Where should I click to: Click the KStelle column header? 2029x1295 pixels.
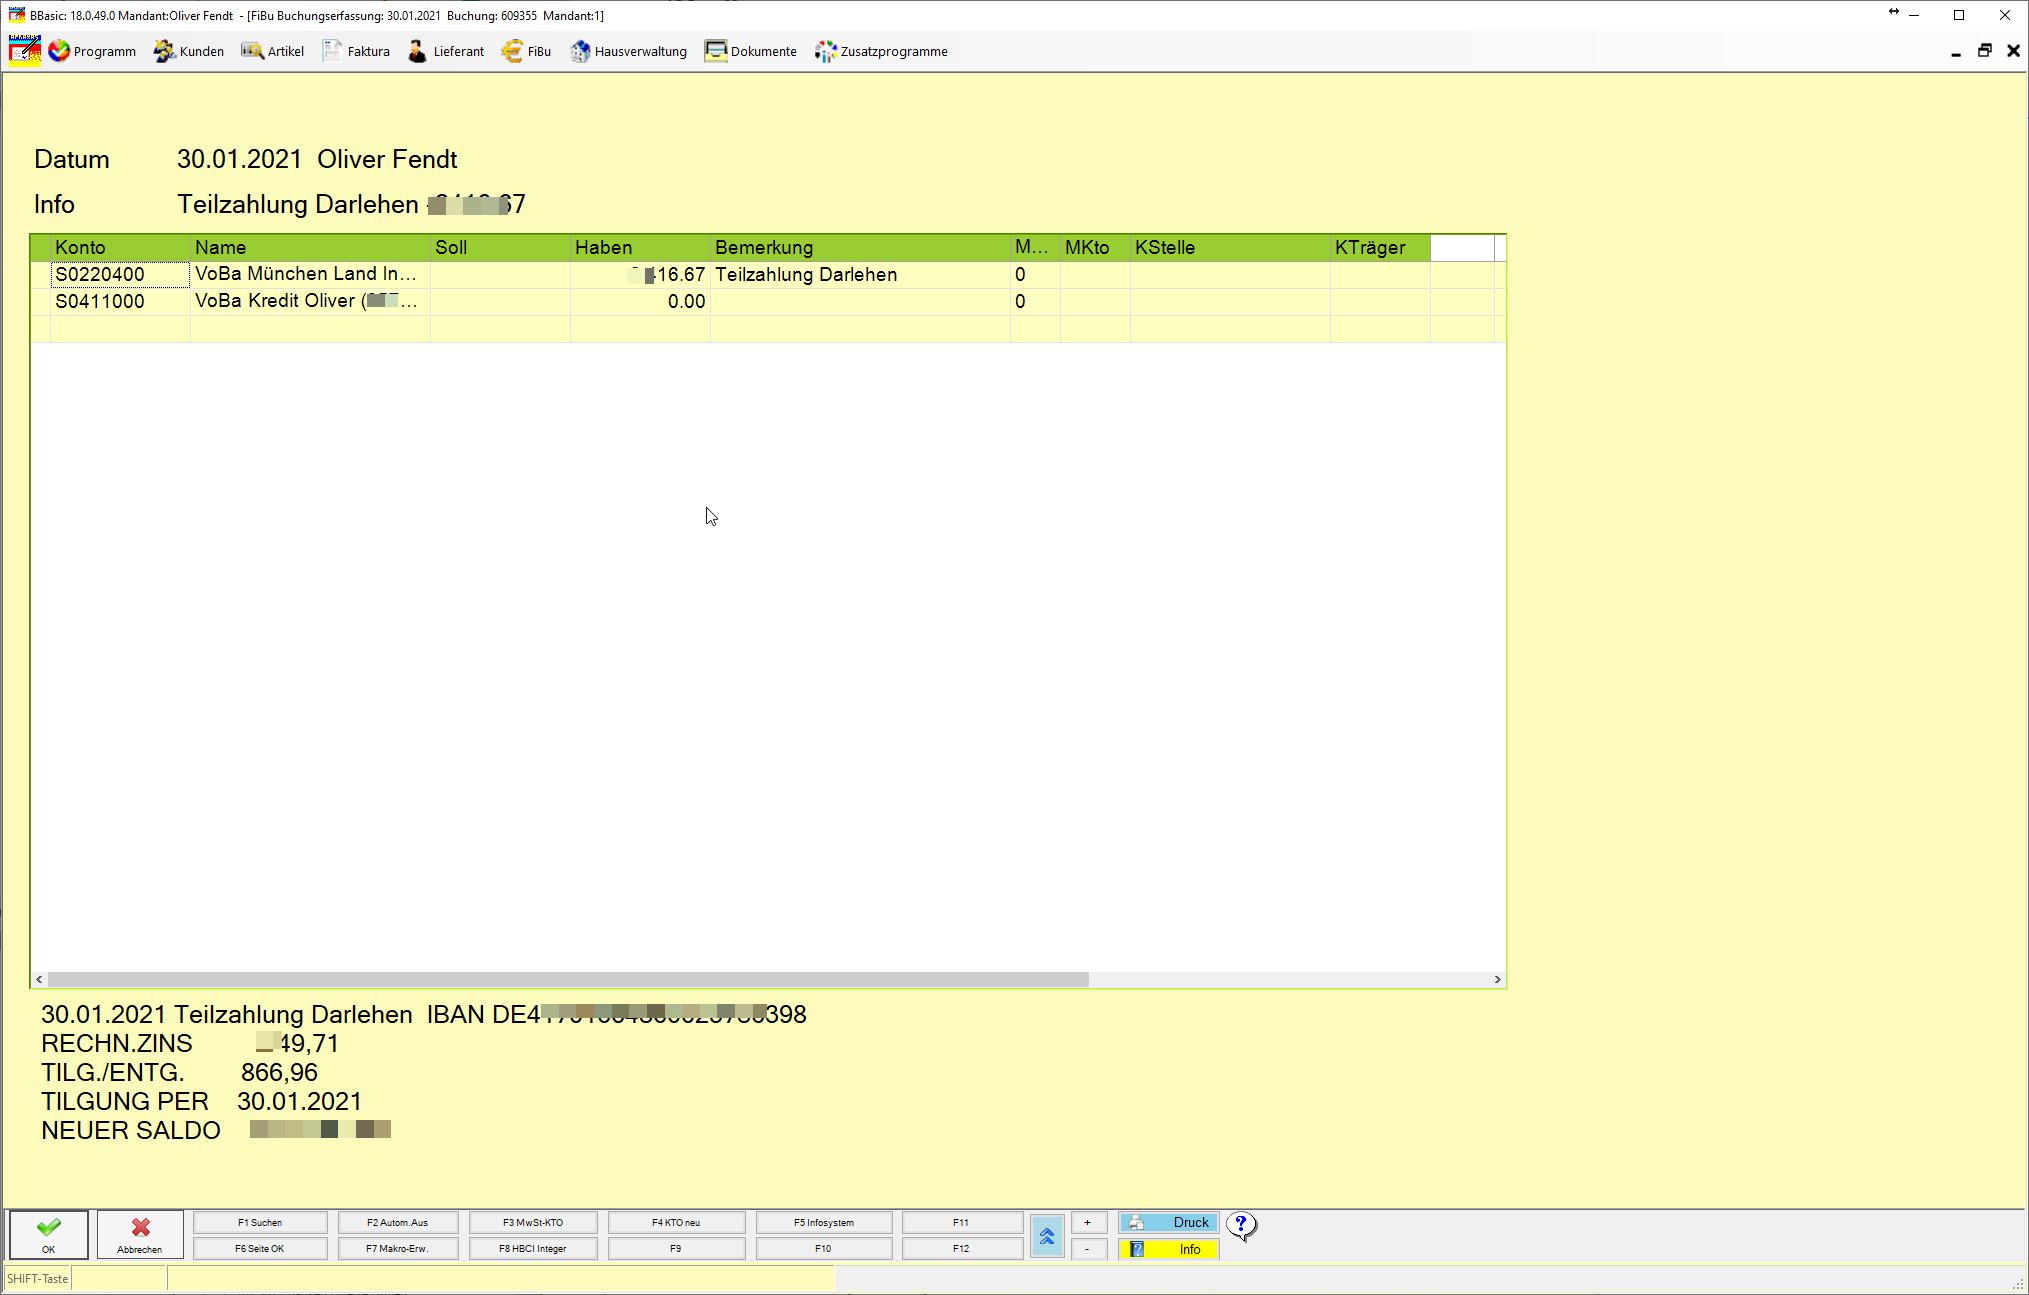pyautogui.click(x=1230, y=247)
